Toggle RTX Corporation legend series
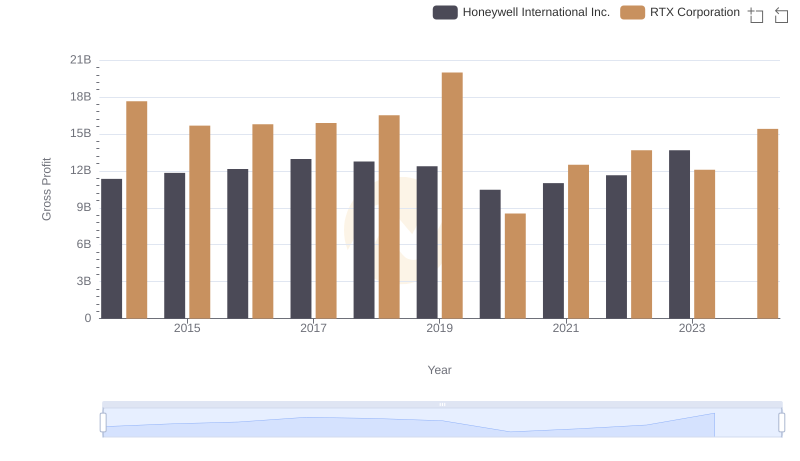Screen dimensions: 800x461 click(x=680, y=12)
